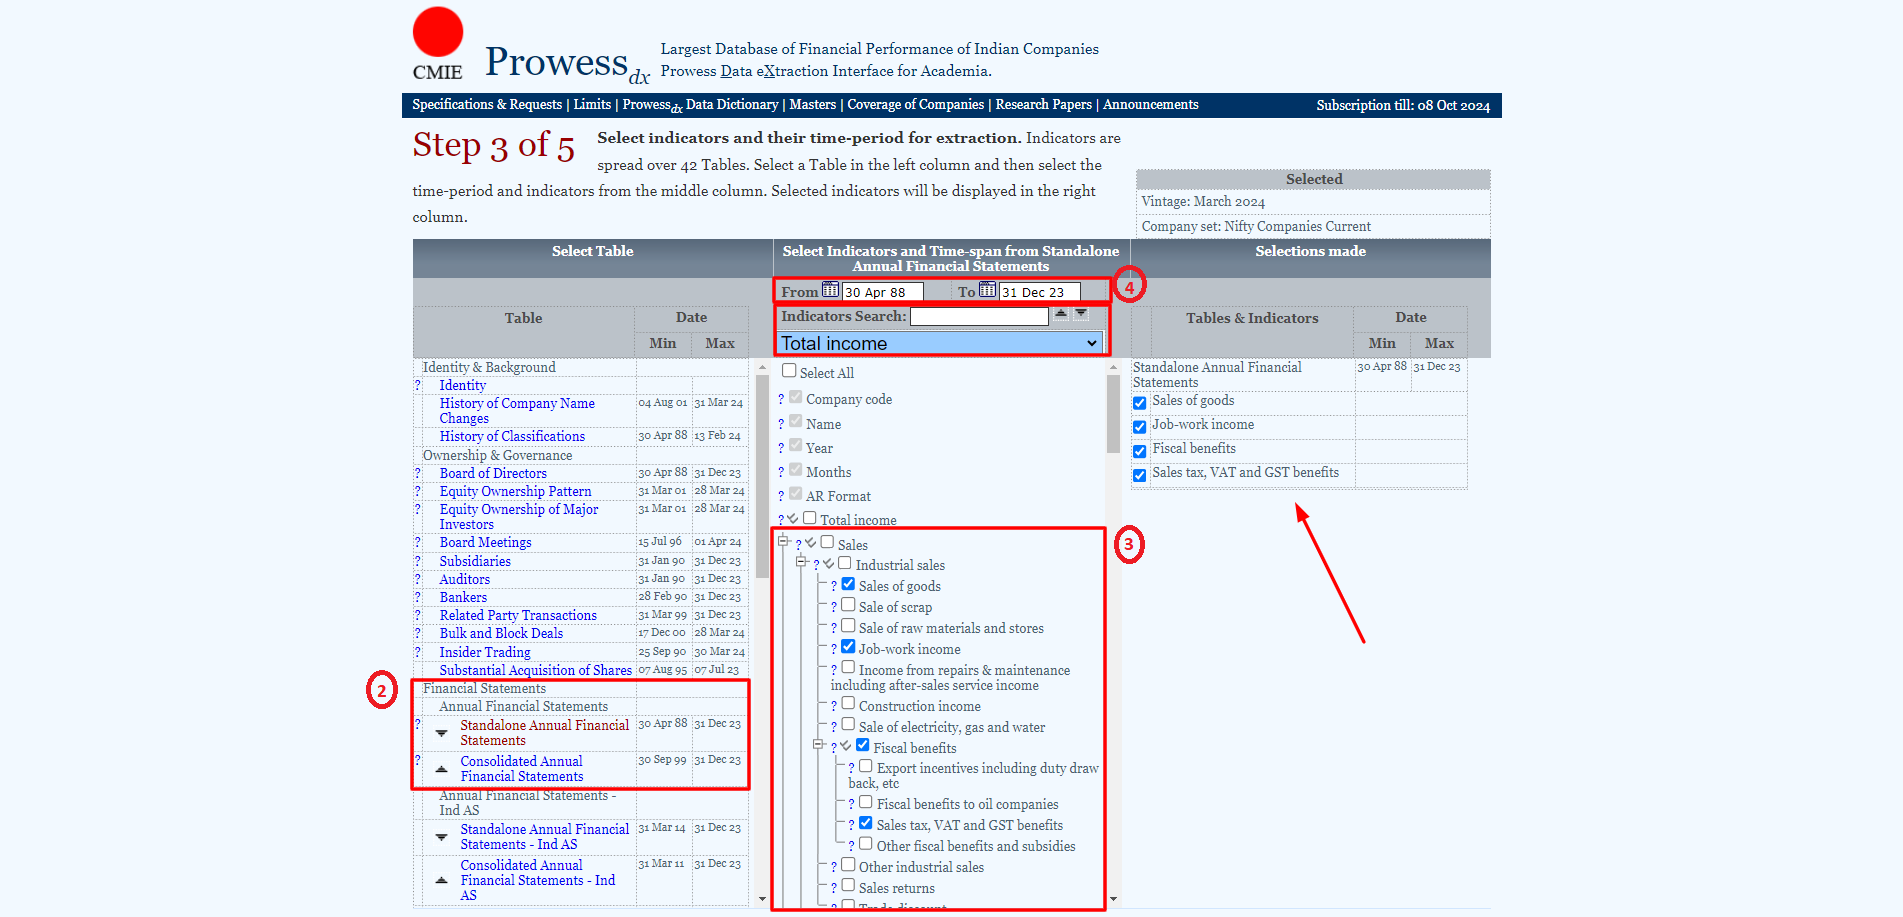The width and height of the screenshot is (1903, 917).
Task: Click the indicators list scrollbar thumb
Action: [1113, 414]
